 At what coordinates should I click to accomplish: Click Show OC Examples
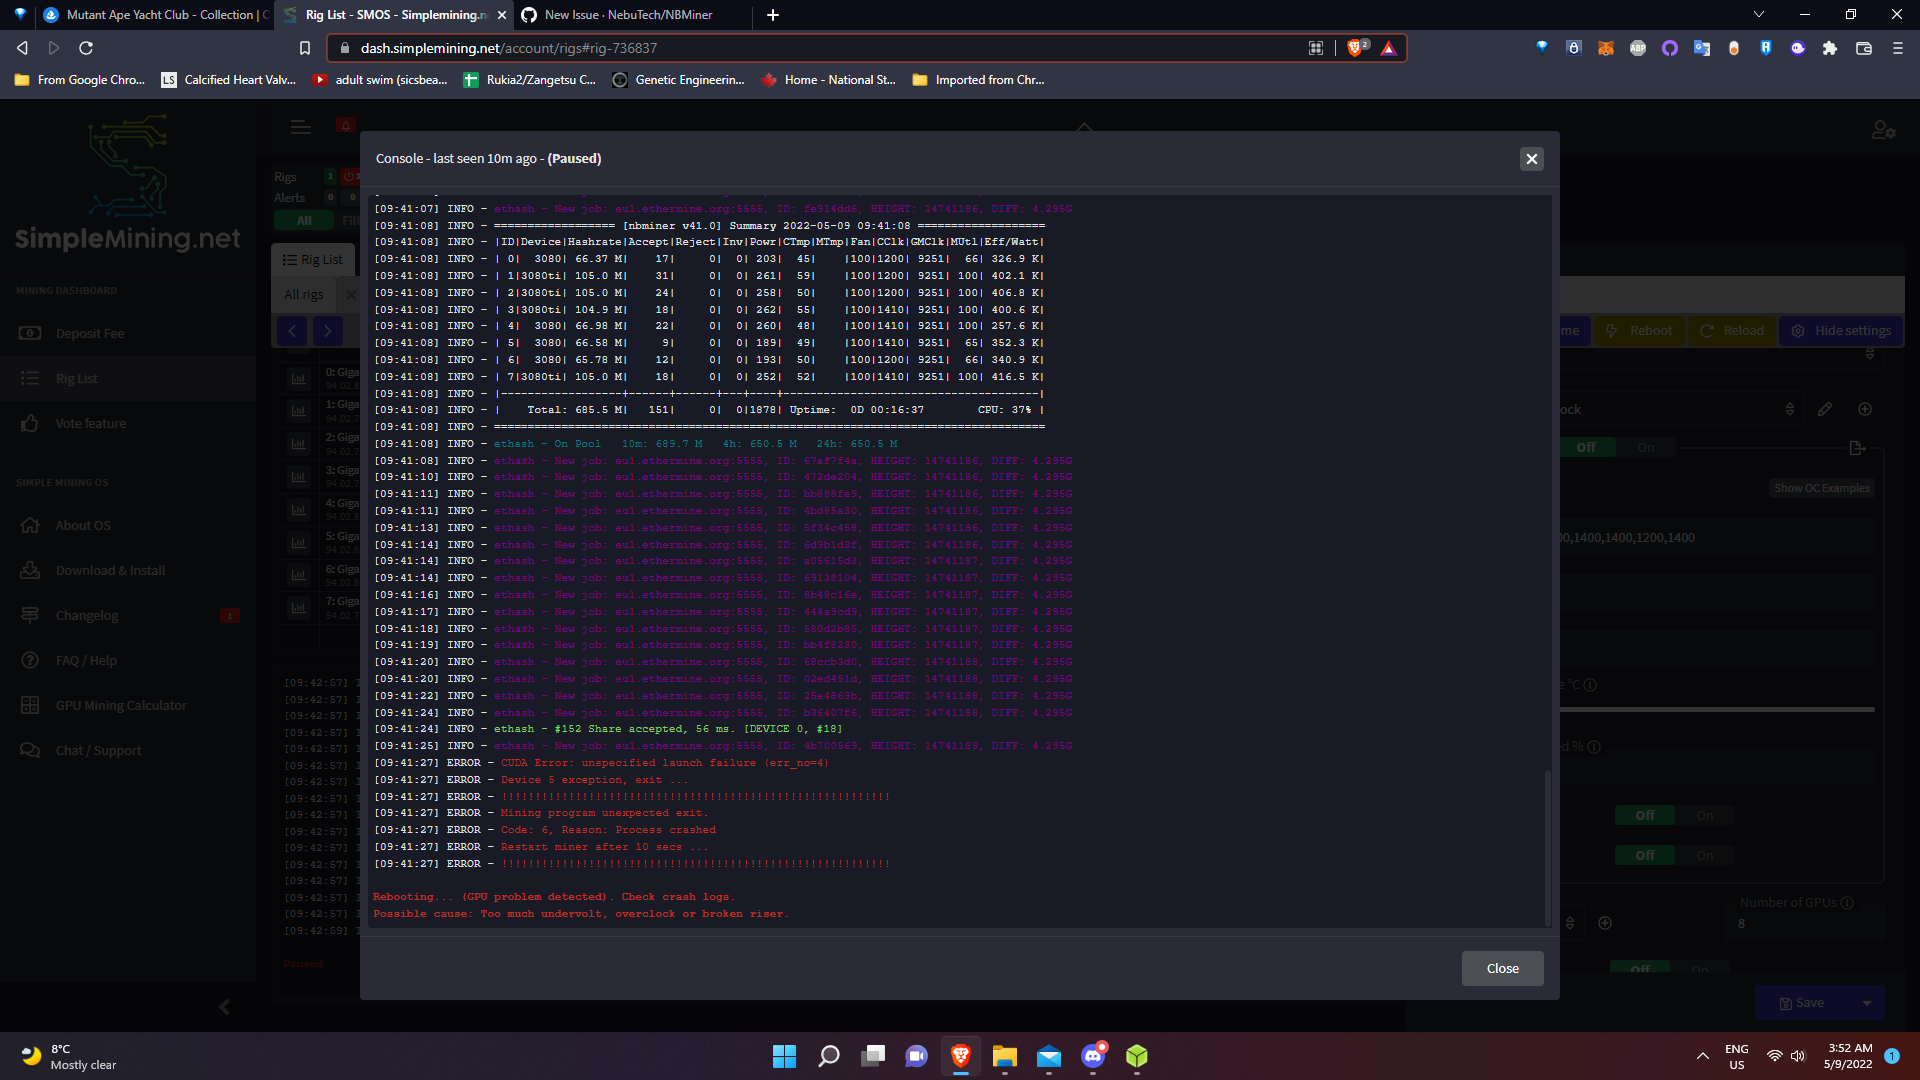click(x=1821, y=488)
